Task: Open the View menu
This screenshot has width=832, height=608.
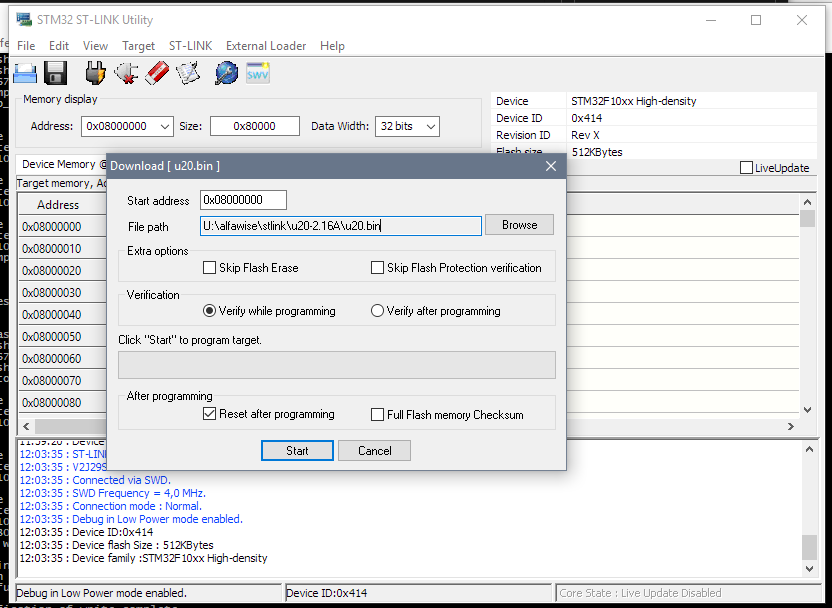Action: pyautogui.click(x=96, y=46)
